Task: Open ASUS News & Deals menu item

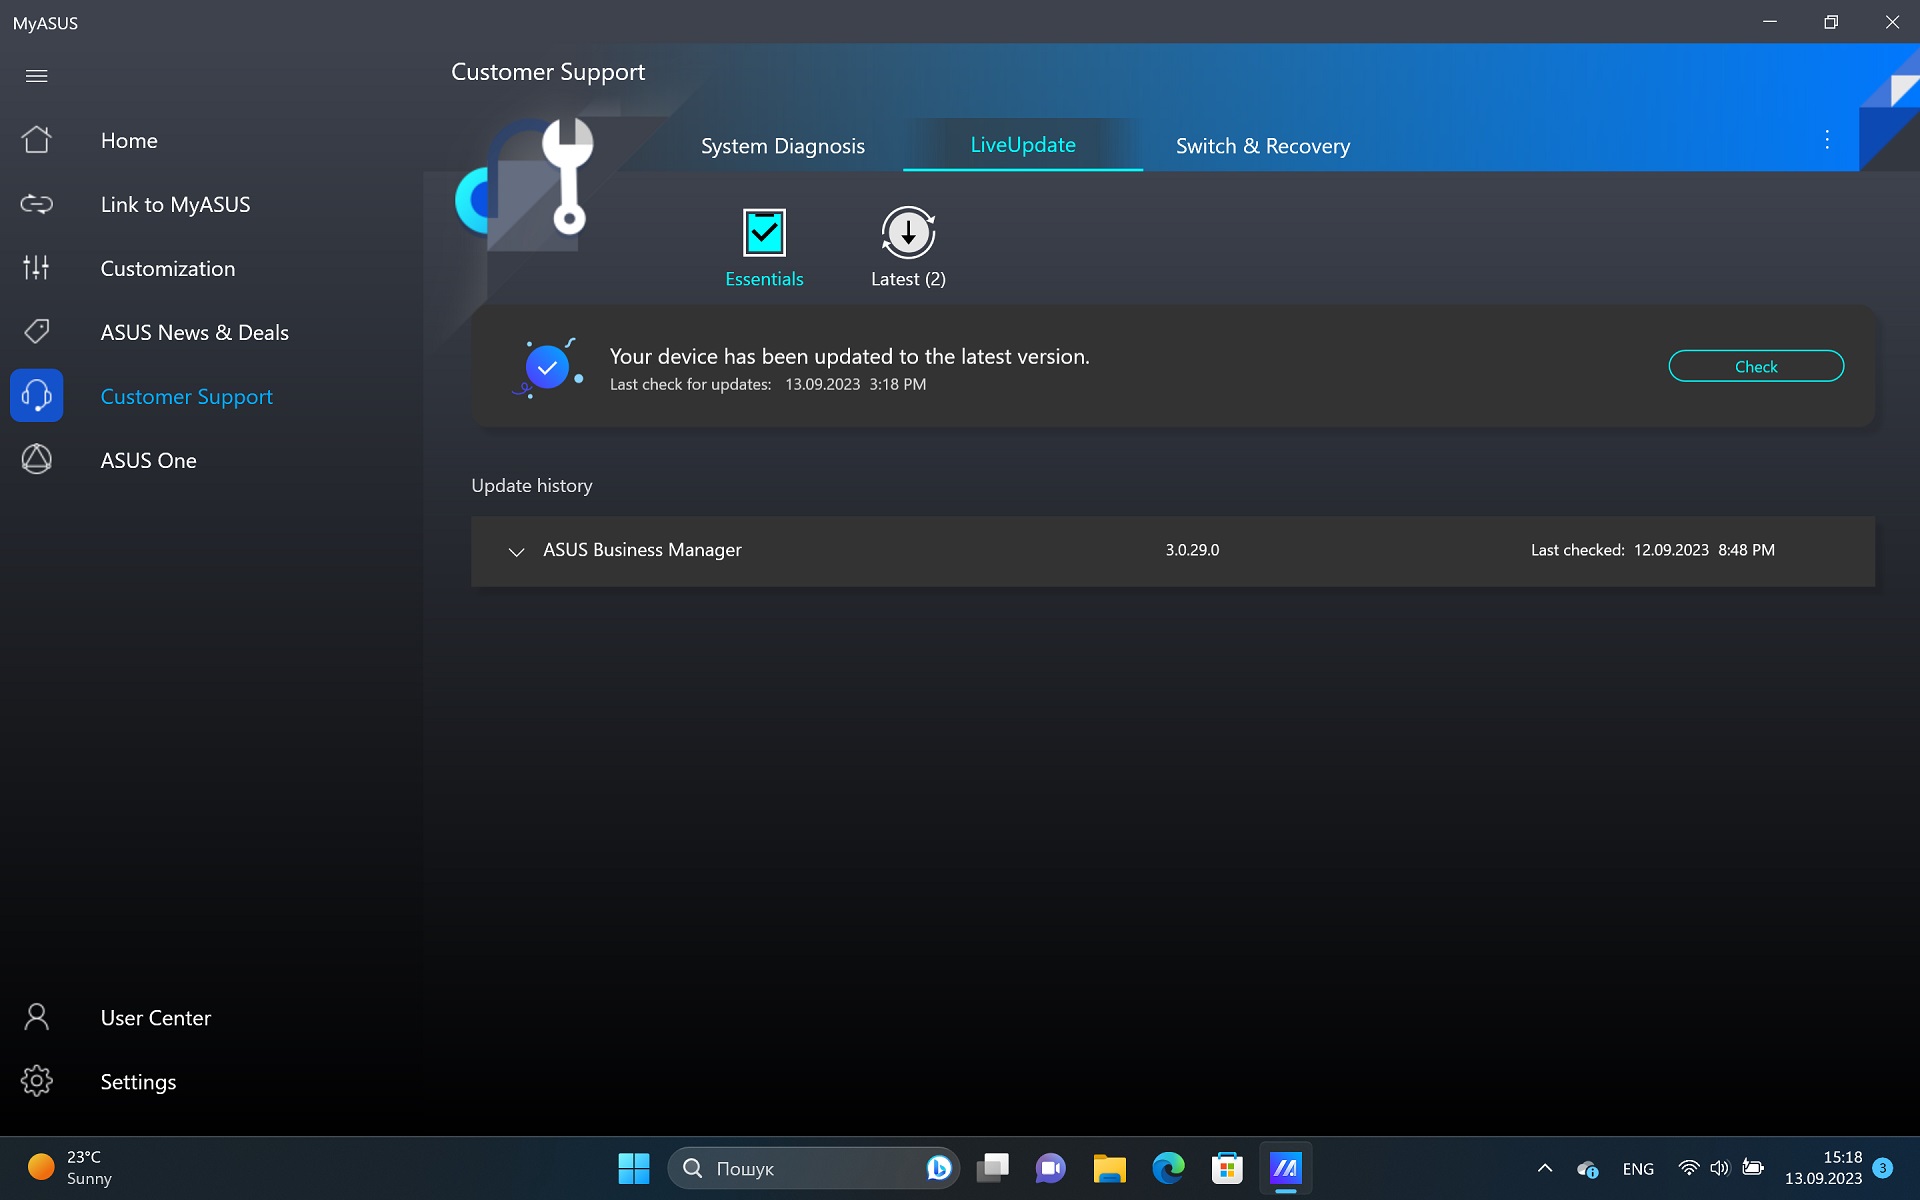Action: click(195, 333)
